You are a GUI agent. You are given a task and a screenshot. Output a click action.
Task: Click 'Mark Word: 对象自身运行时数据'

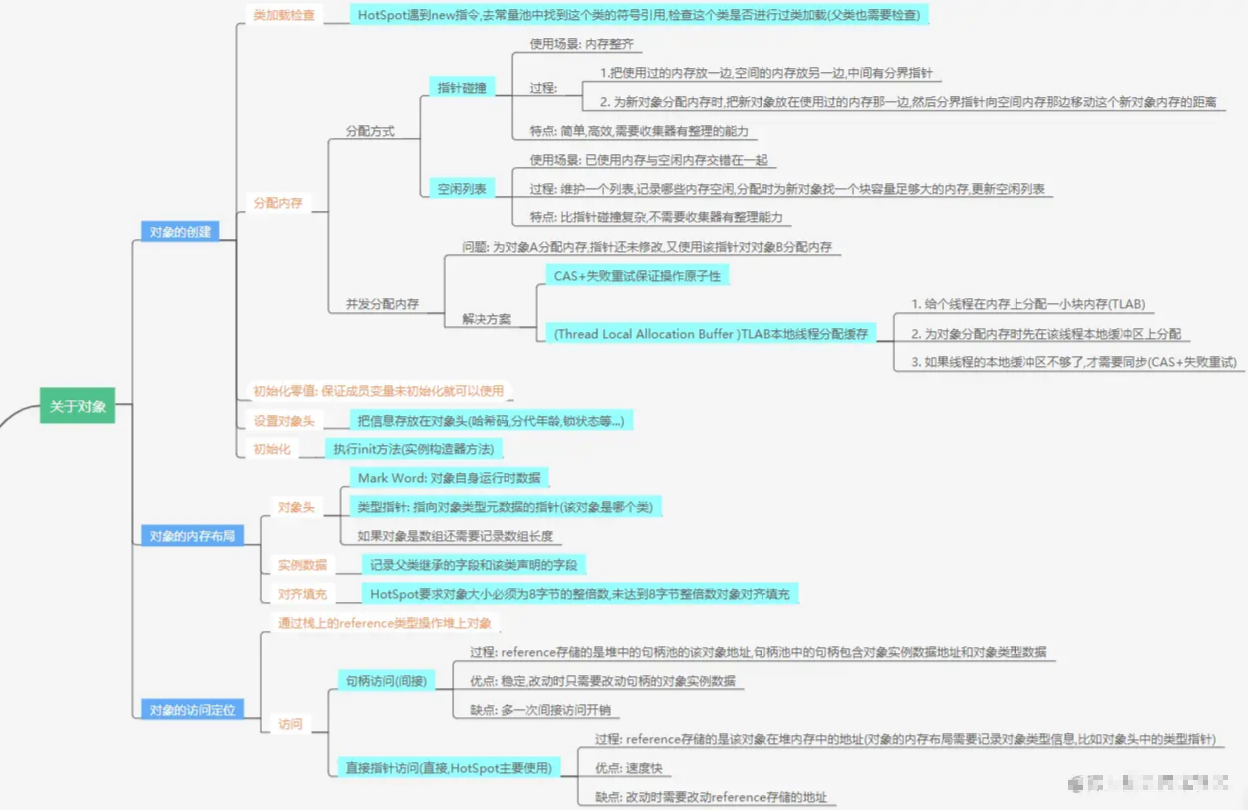coord(449,478)
